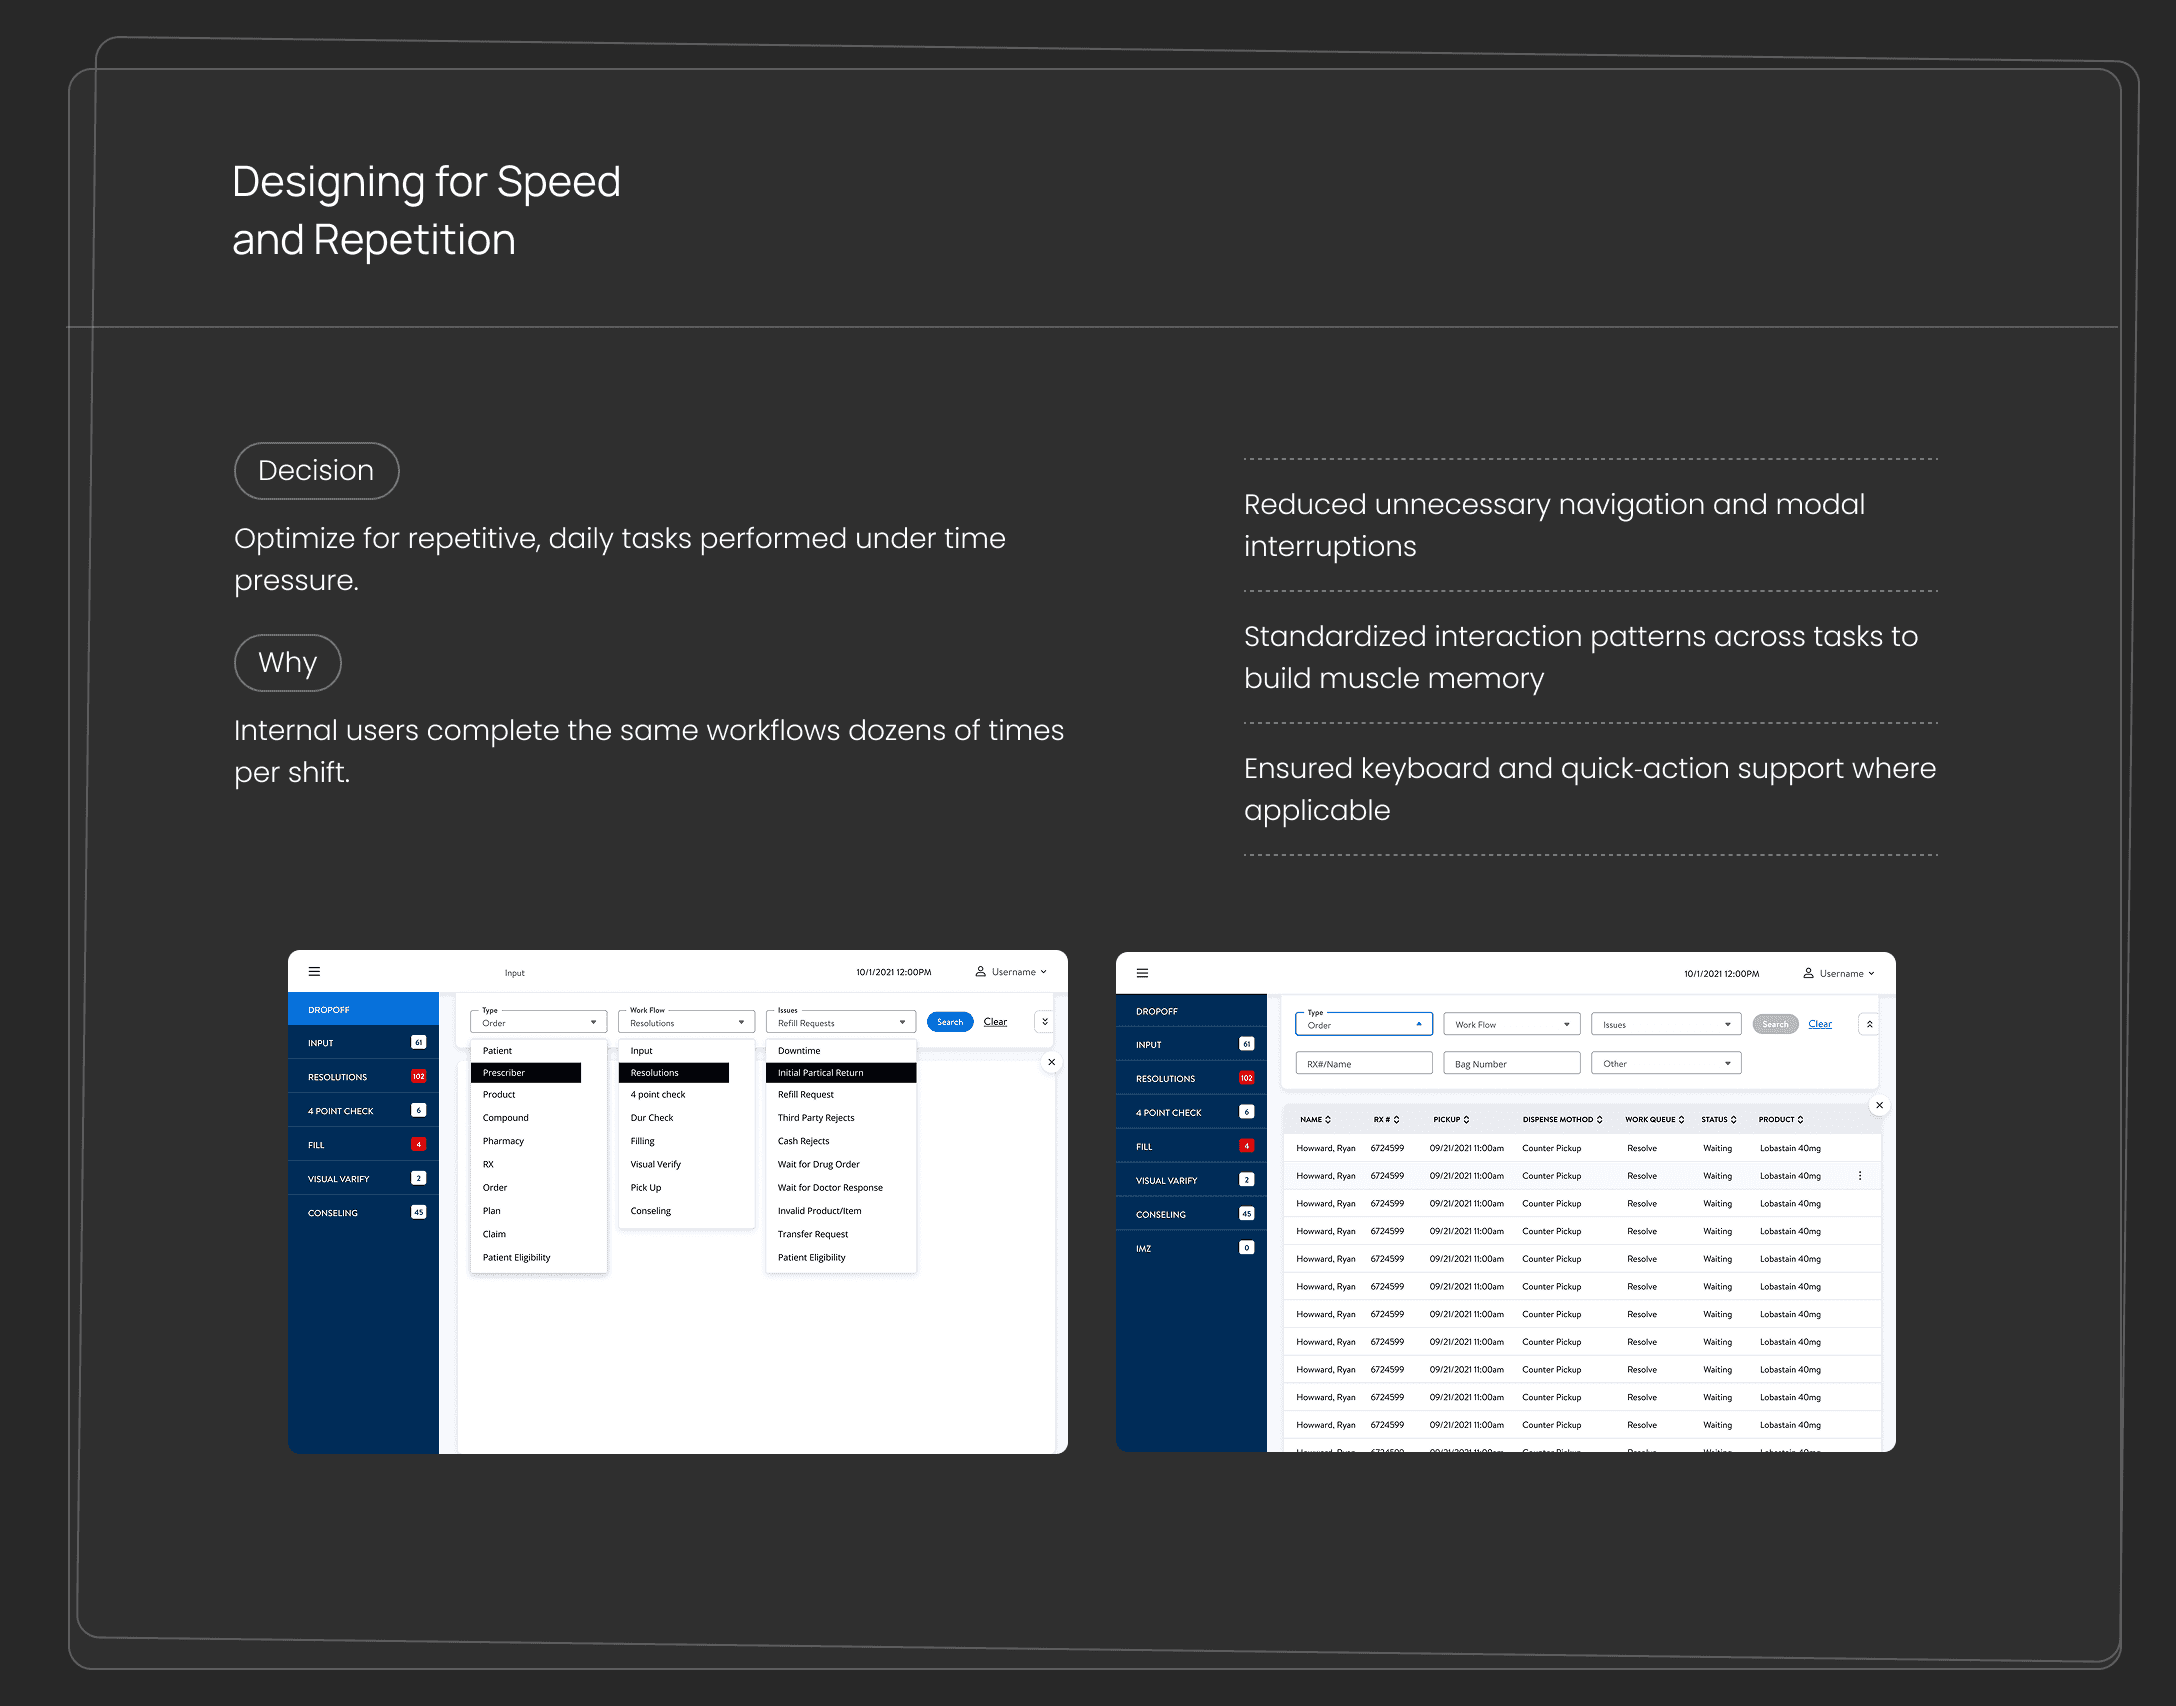Expand filters with the double-chevron down icon
The image size is (2176, 1706).
click(1045, 1022)
